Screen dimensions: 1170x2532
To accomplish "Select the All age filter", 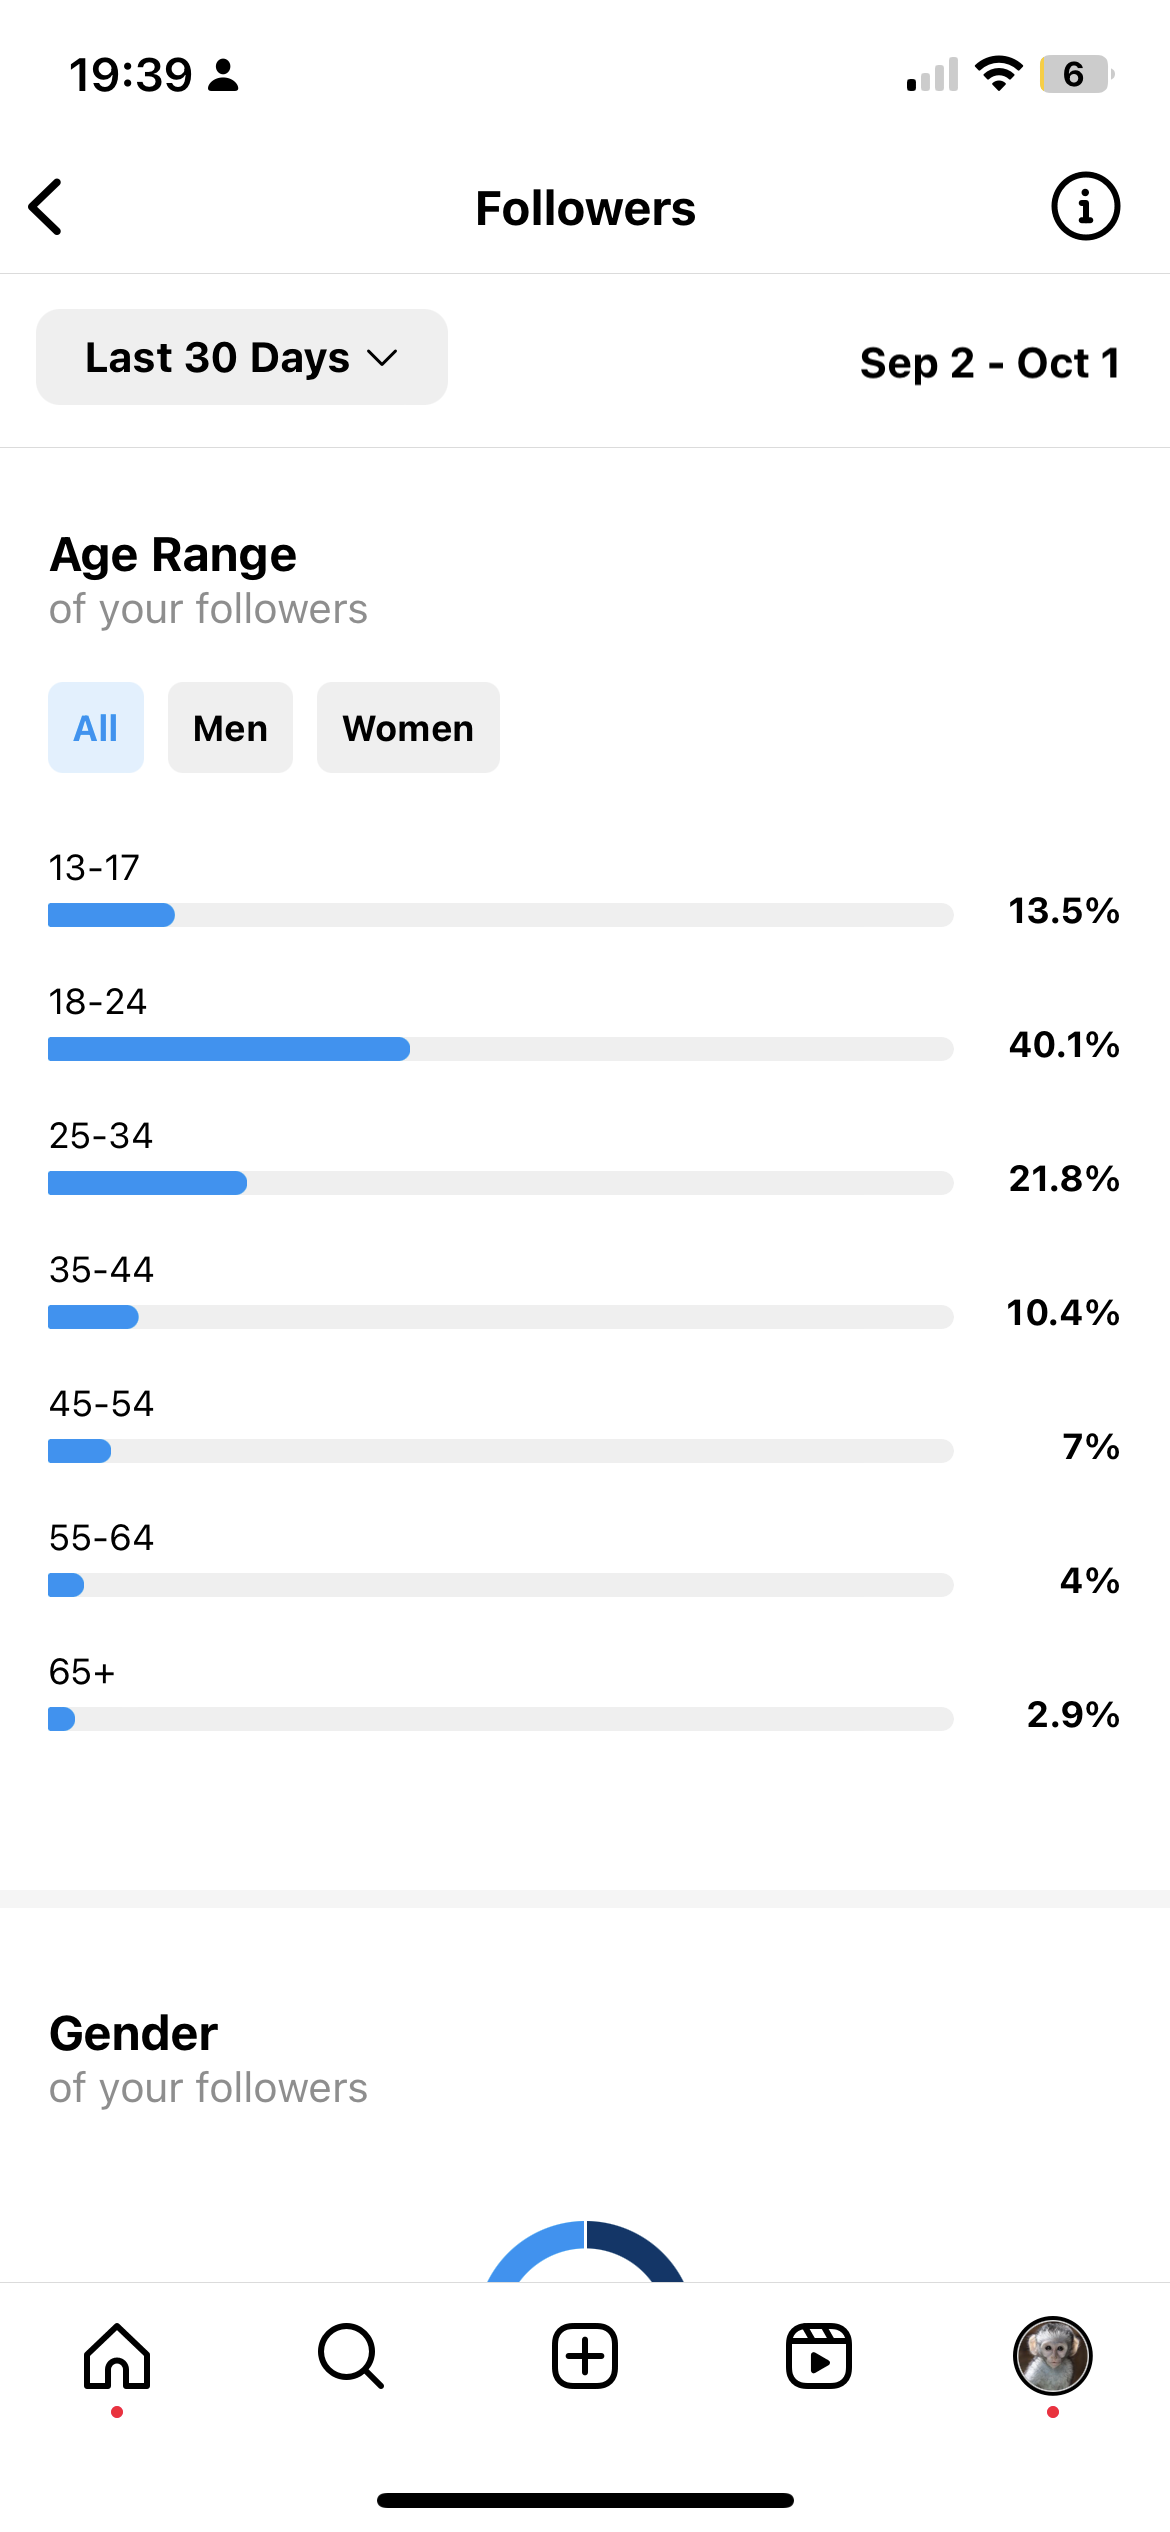I will tap(96, 728).
